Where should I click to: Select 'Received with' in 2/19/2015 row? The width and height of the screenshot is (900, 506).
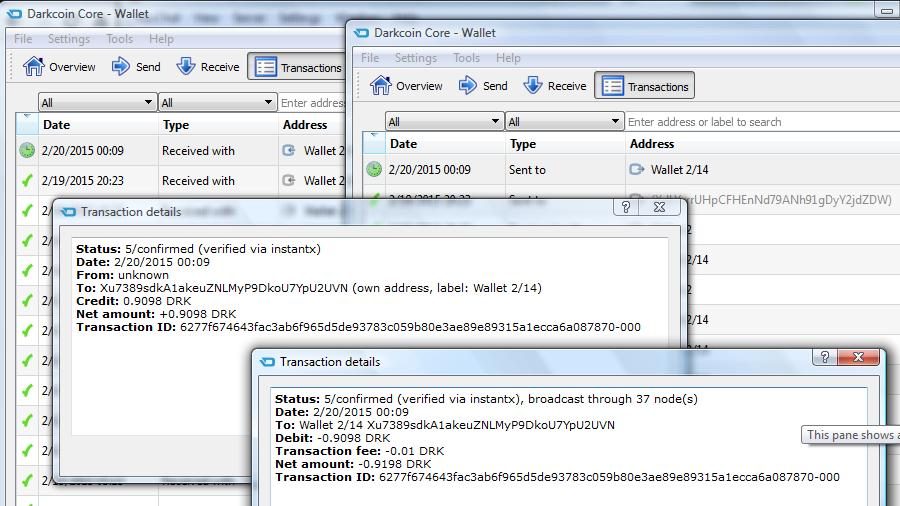[x=198, y=180]
